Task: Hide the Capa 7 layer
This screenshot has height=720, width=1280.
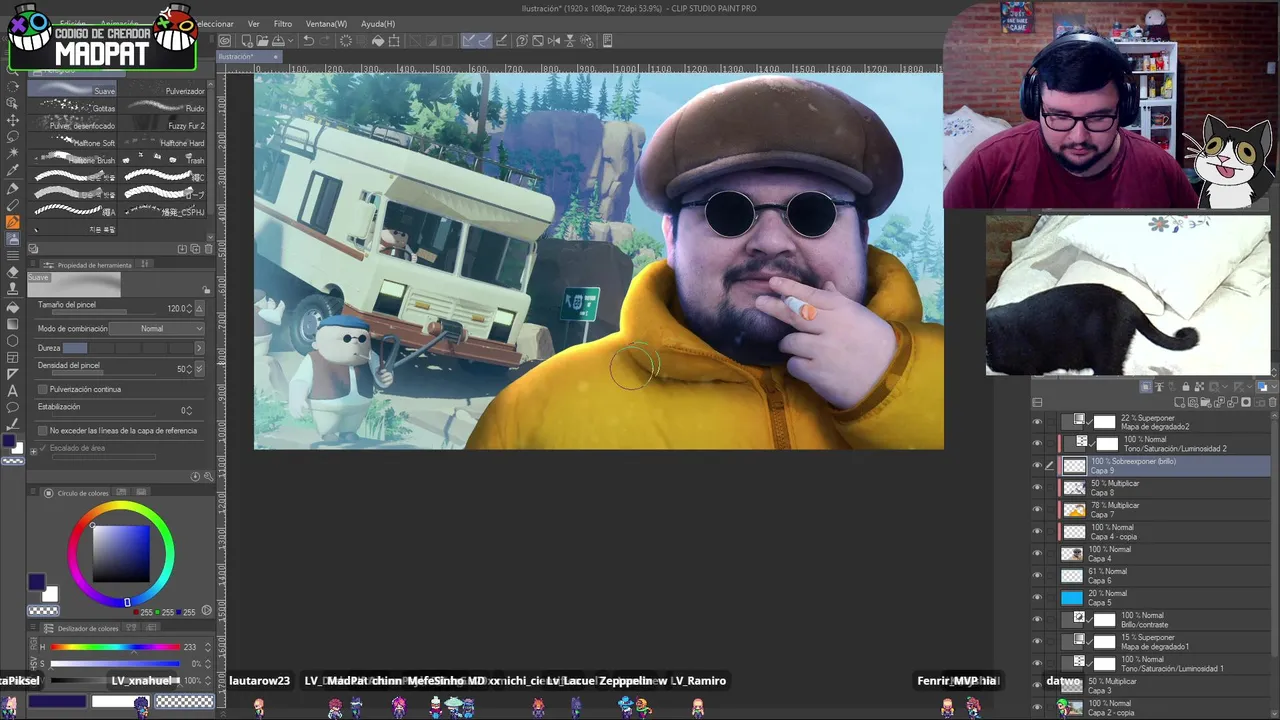Action: coord(1037,510)
